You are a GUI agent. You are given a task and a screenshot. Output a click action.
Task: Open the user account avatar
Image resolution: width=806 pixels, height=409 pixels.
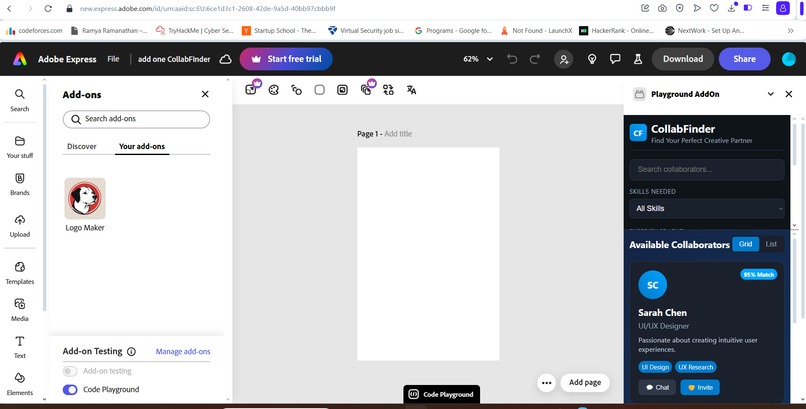coord(789,59)
